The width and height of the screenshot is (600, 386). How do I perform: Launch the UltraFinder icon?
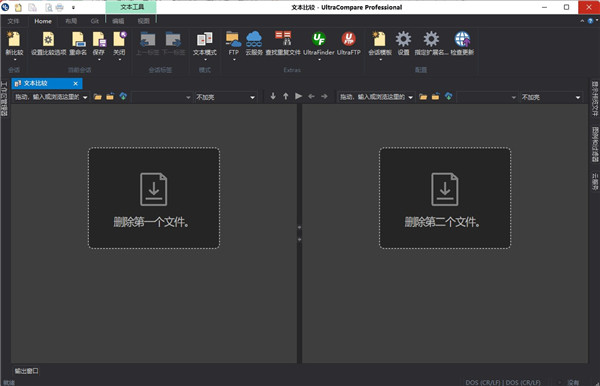click(319, 39)
